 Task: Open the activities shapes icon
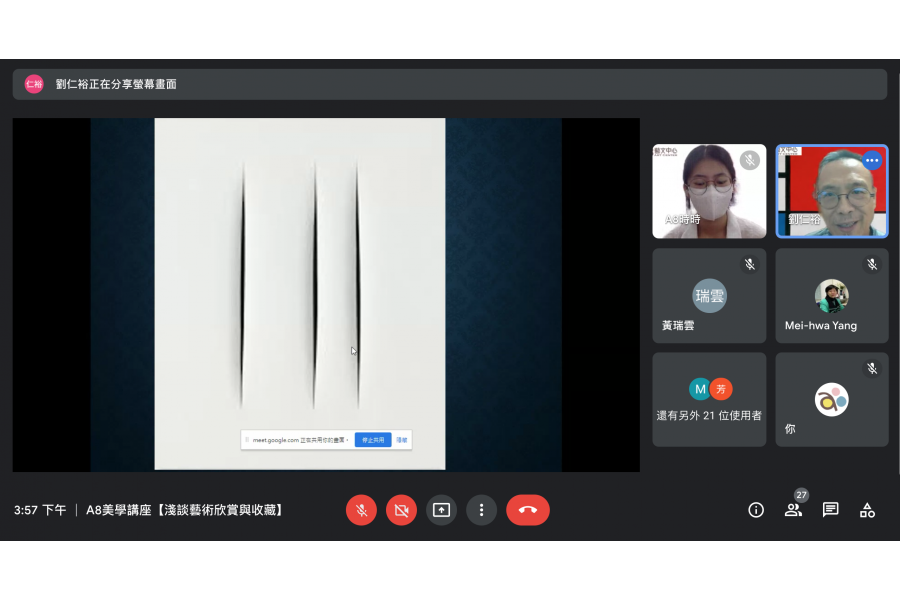coord(867,510)
